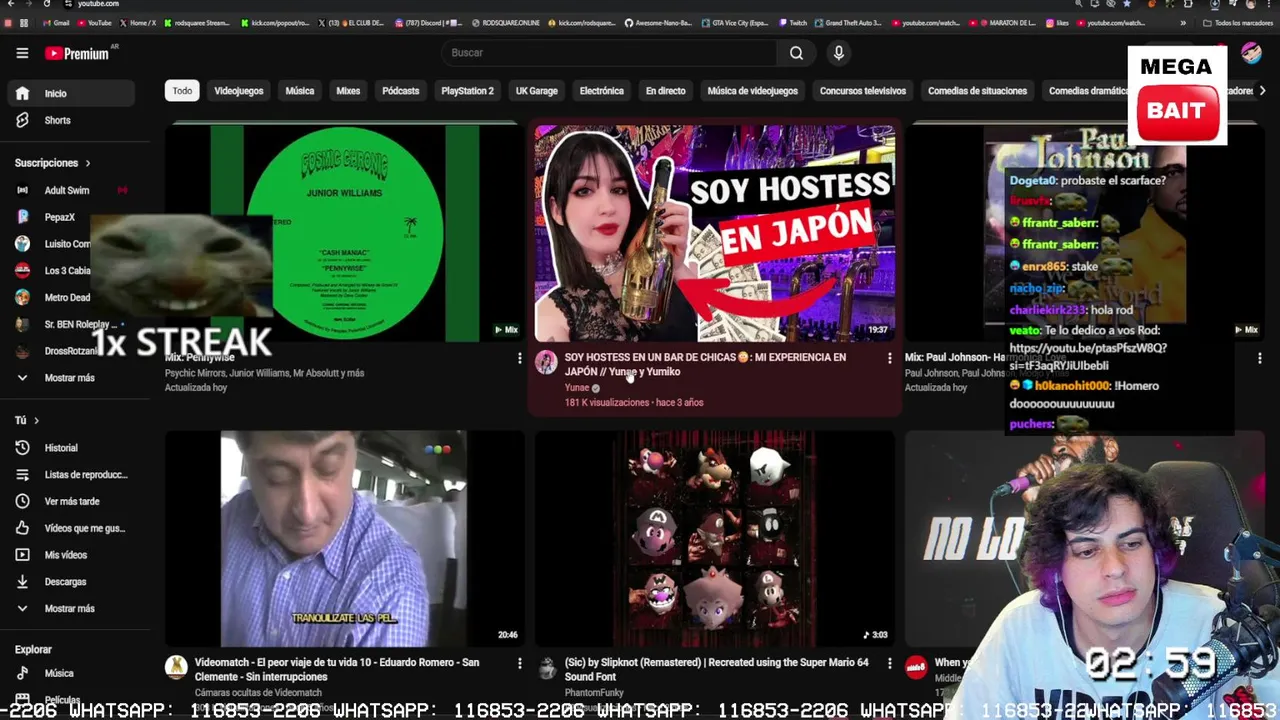Open Cámaras ocultas de Videomatch channel link

[x=258, y=692]
